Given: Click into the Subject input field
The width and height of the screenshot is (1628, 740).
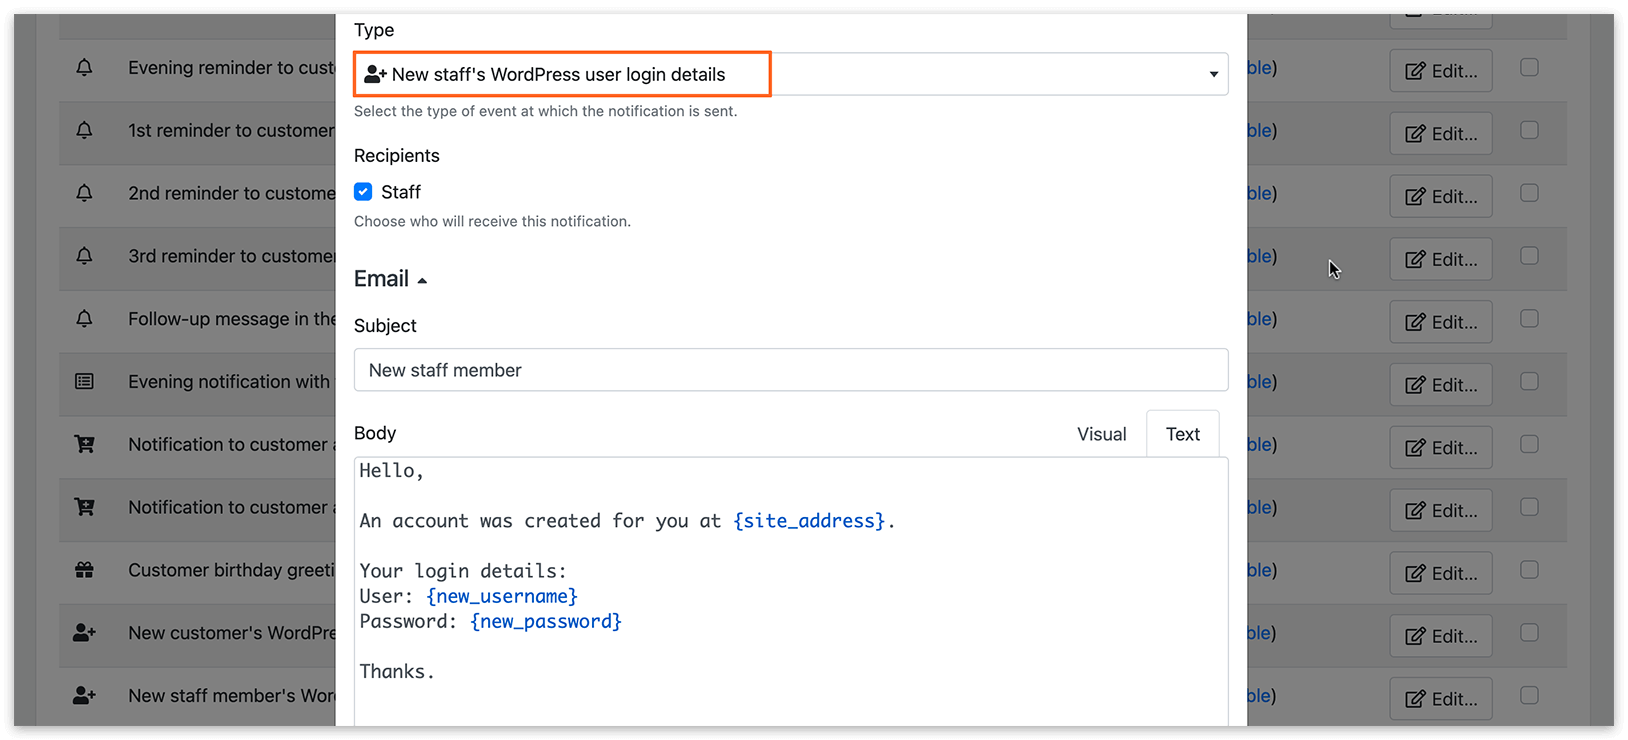Looking at the screenshot, I should (791, 370).
